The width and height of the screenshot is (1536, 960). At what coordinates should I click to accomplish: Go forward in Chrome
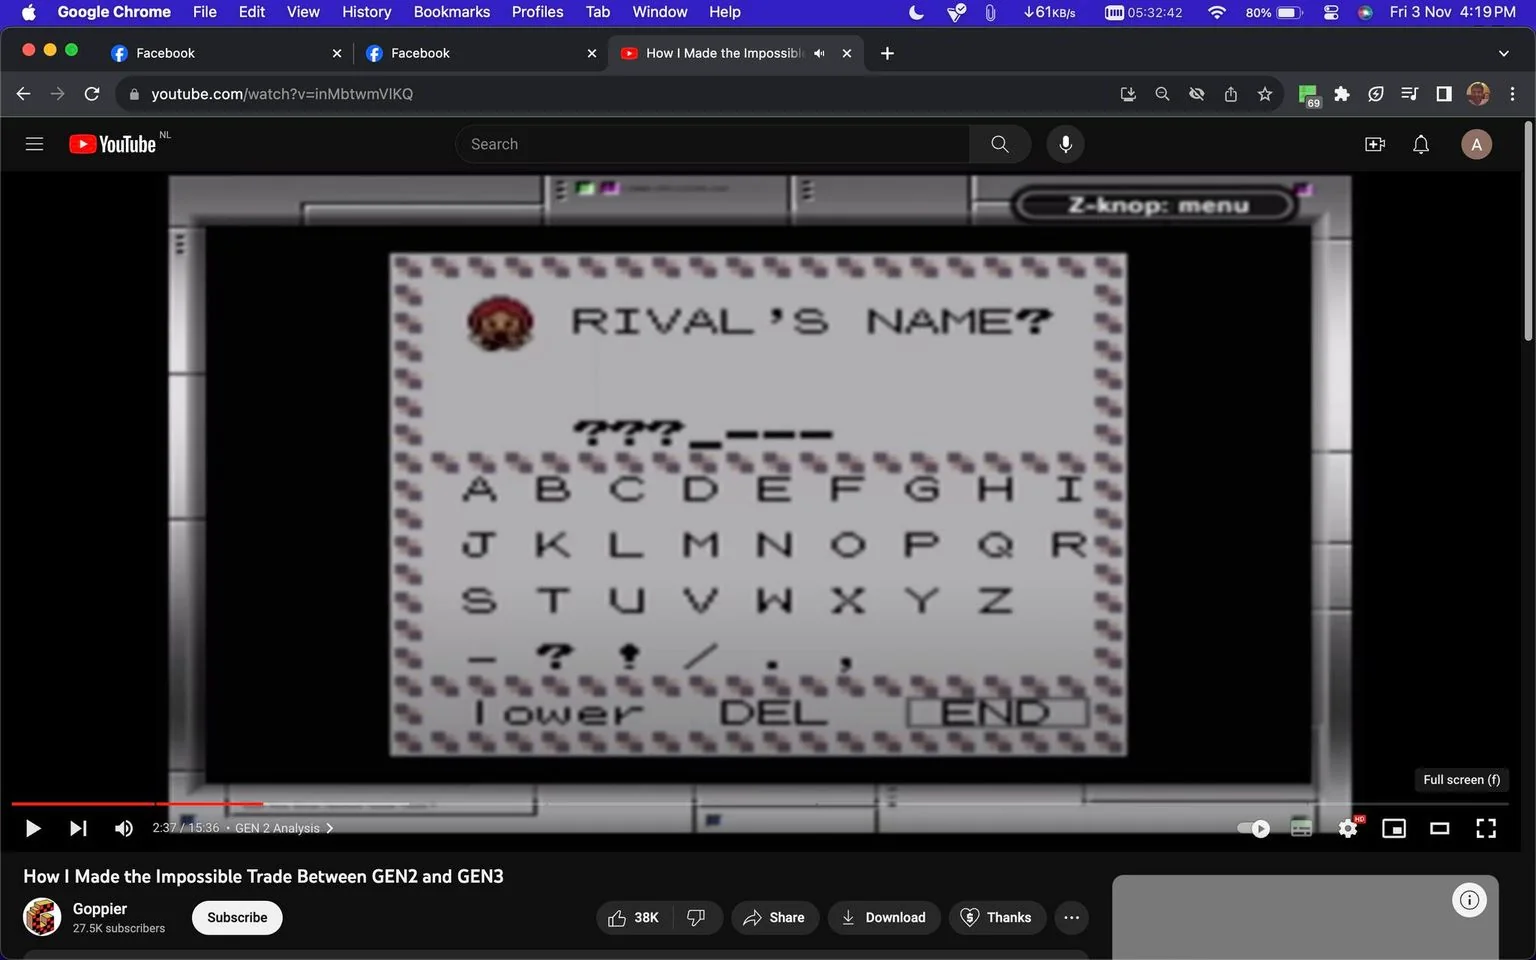tap(58, 94)
